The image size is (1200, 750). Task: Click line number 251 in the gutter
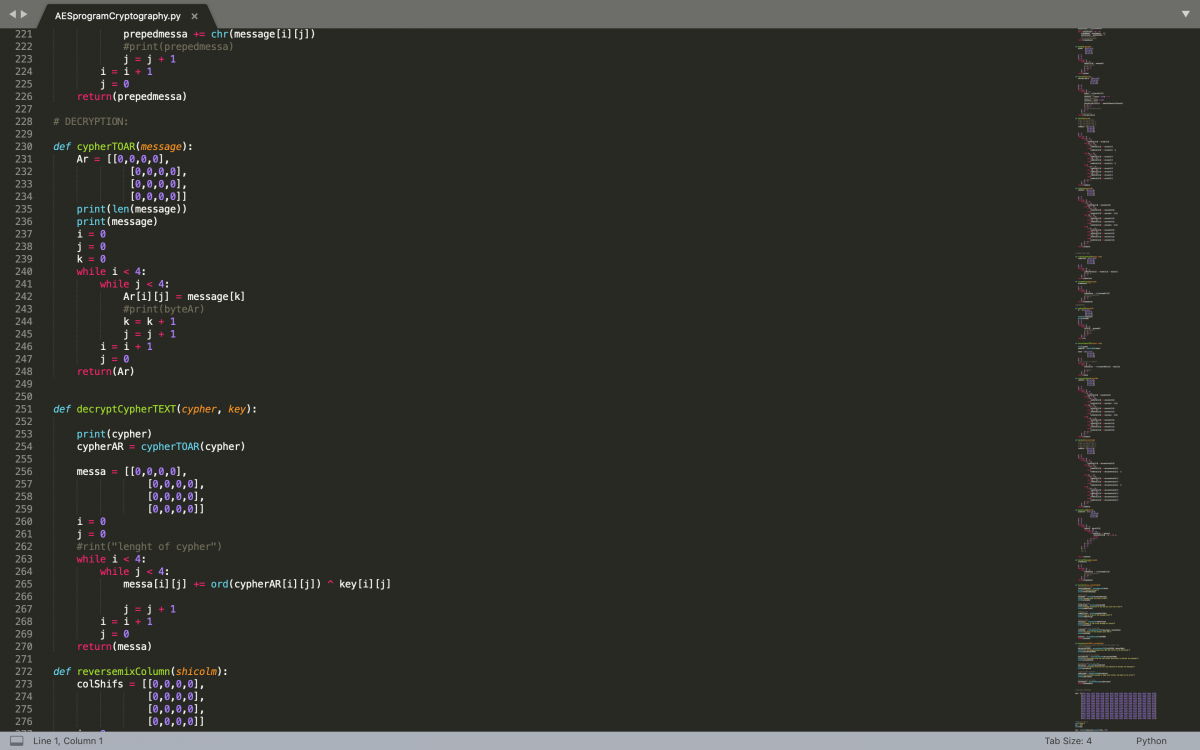23,409
